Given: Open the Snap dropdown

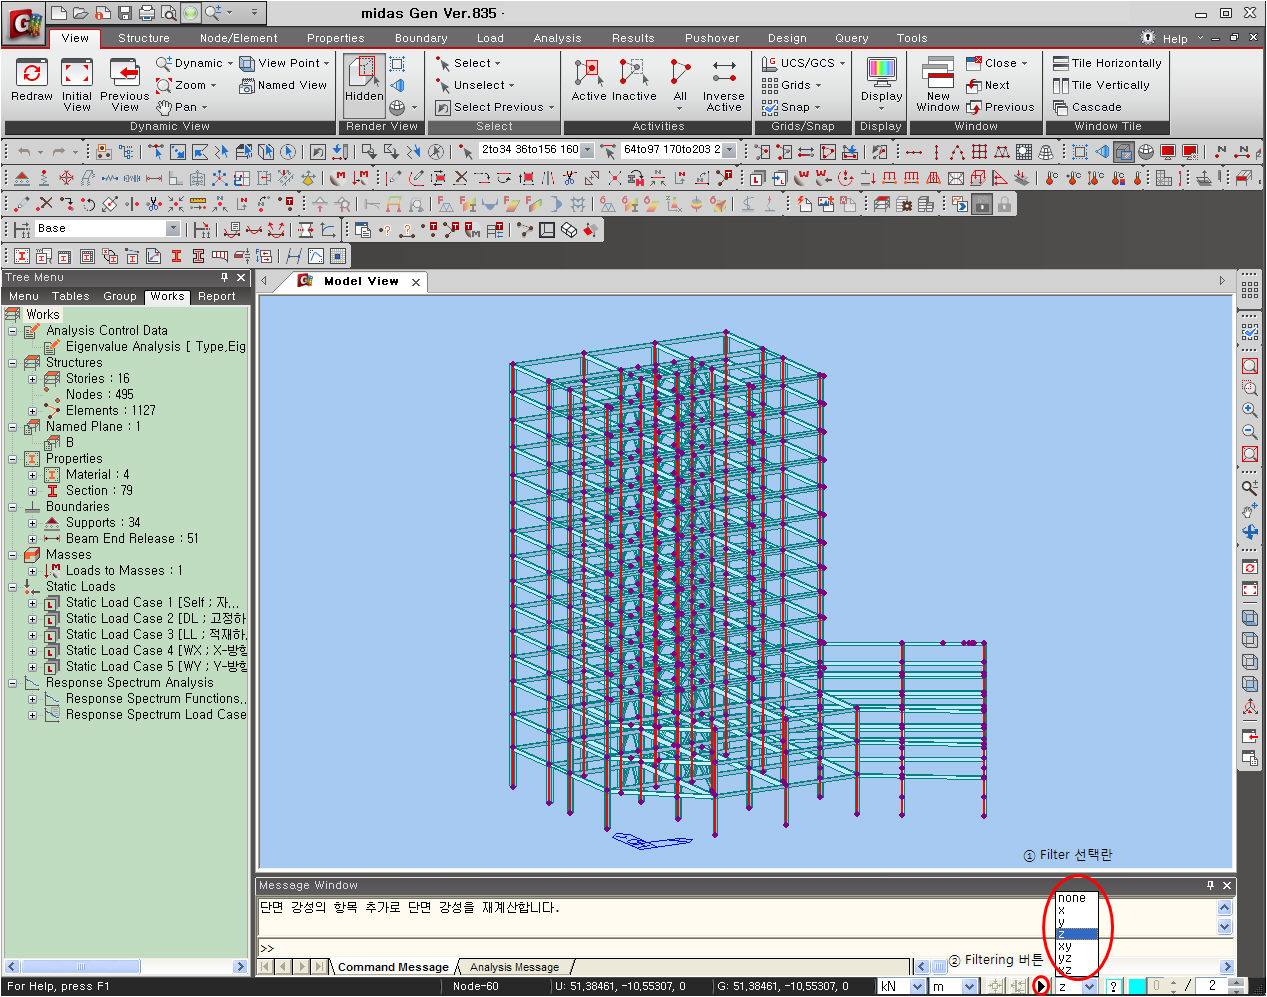Looking at the screenshot, I should coord(791,107).
